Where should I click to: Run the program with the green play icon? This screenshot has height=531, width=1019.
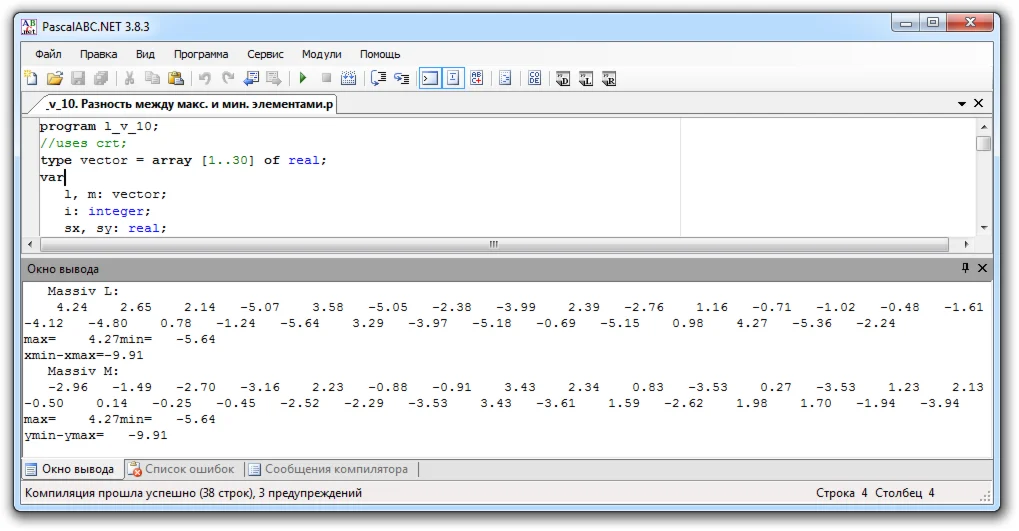point(302,78)
